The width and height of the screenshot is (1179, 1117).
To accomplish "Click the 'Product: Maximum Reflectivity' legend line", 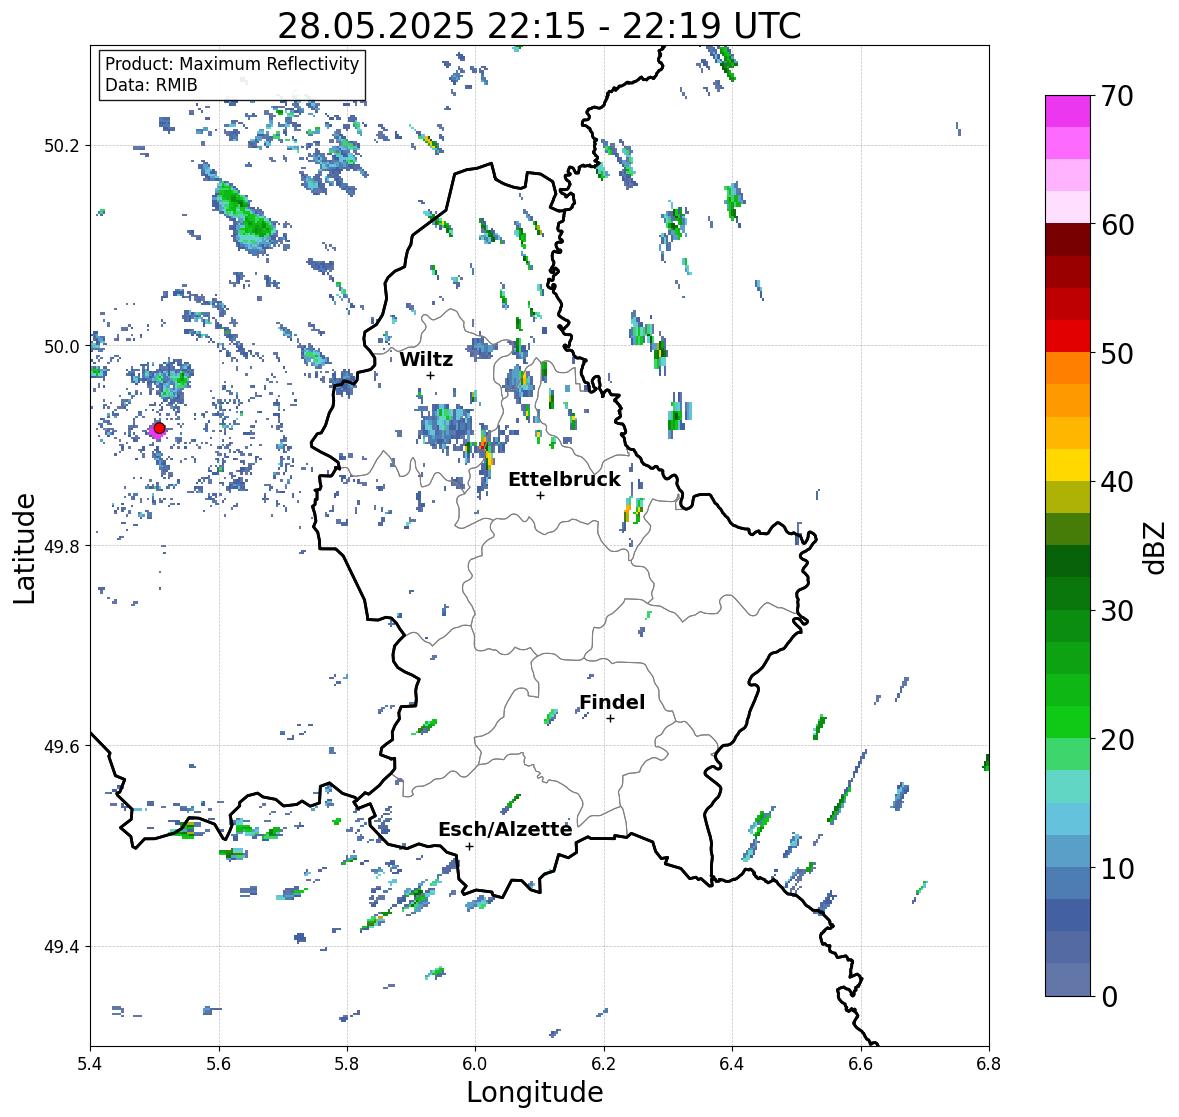I will click(232, 64).
